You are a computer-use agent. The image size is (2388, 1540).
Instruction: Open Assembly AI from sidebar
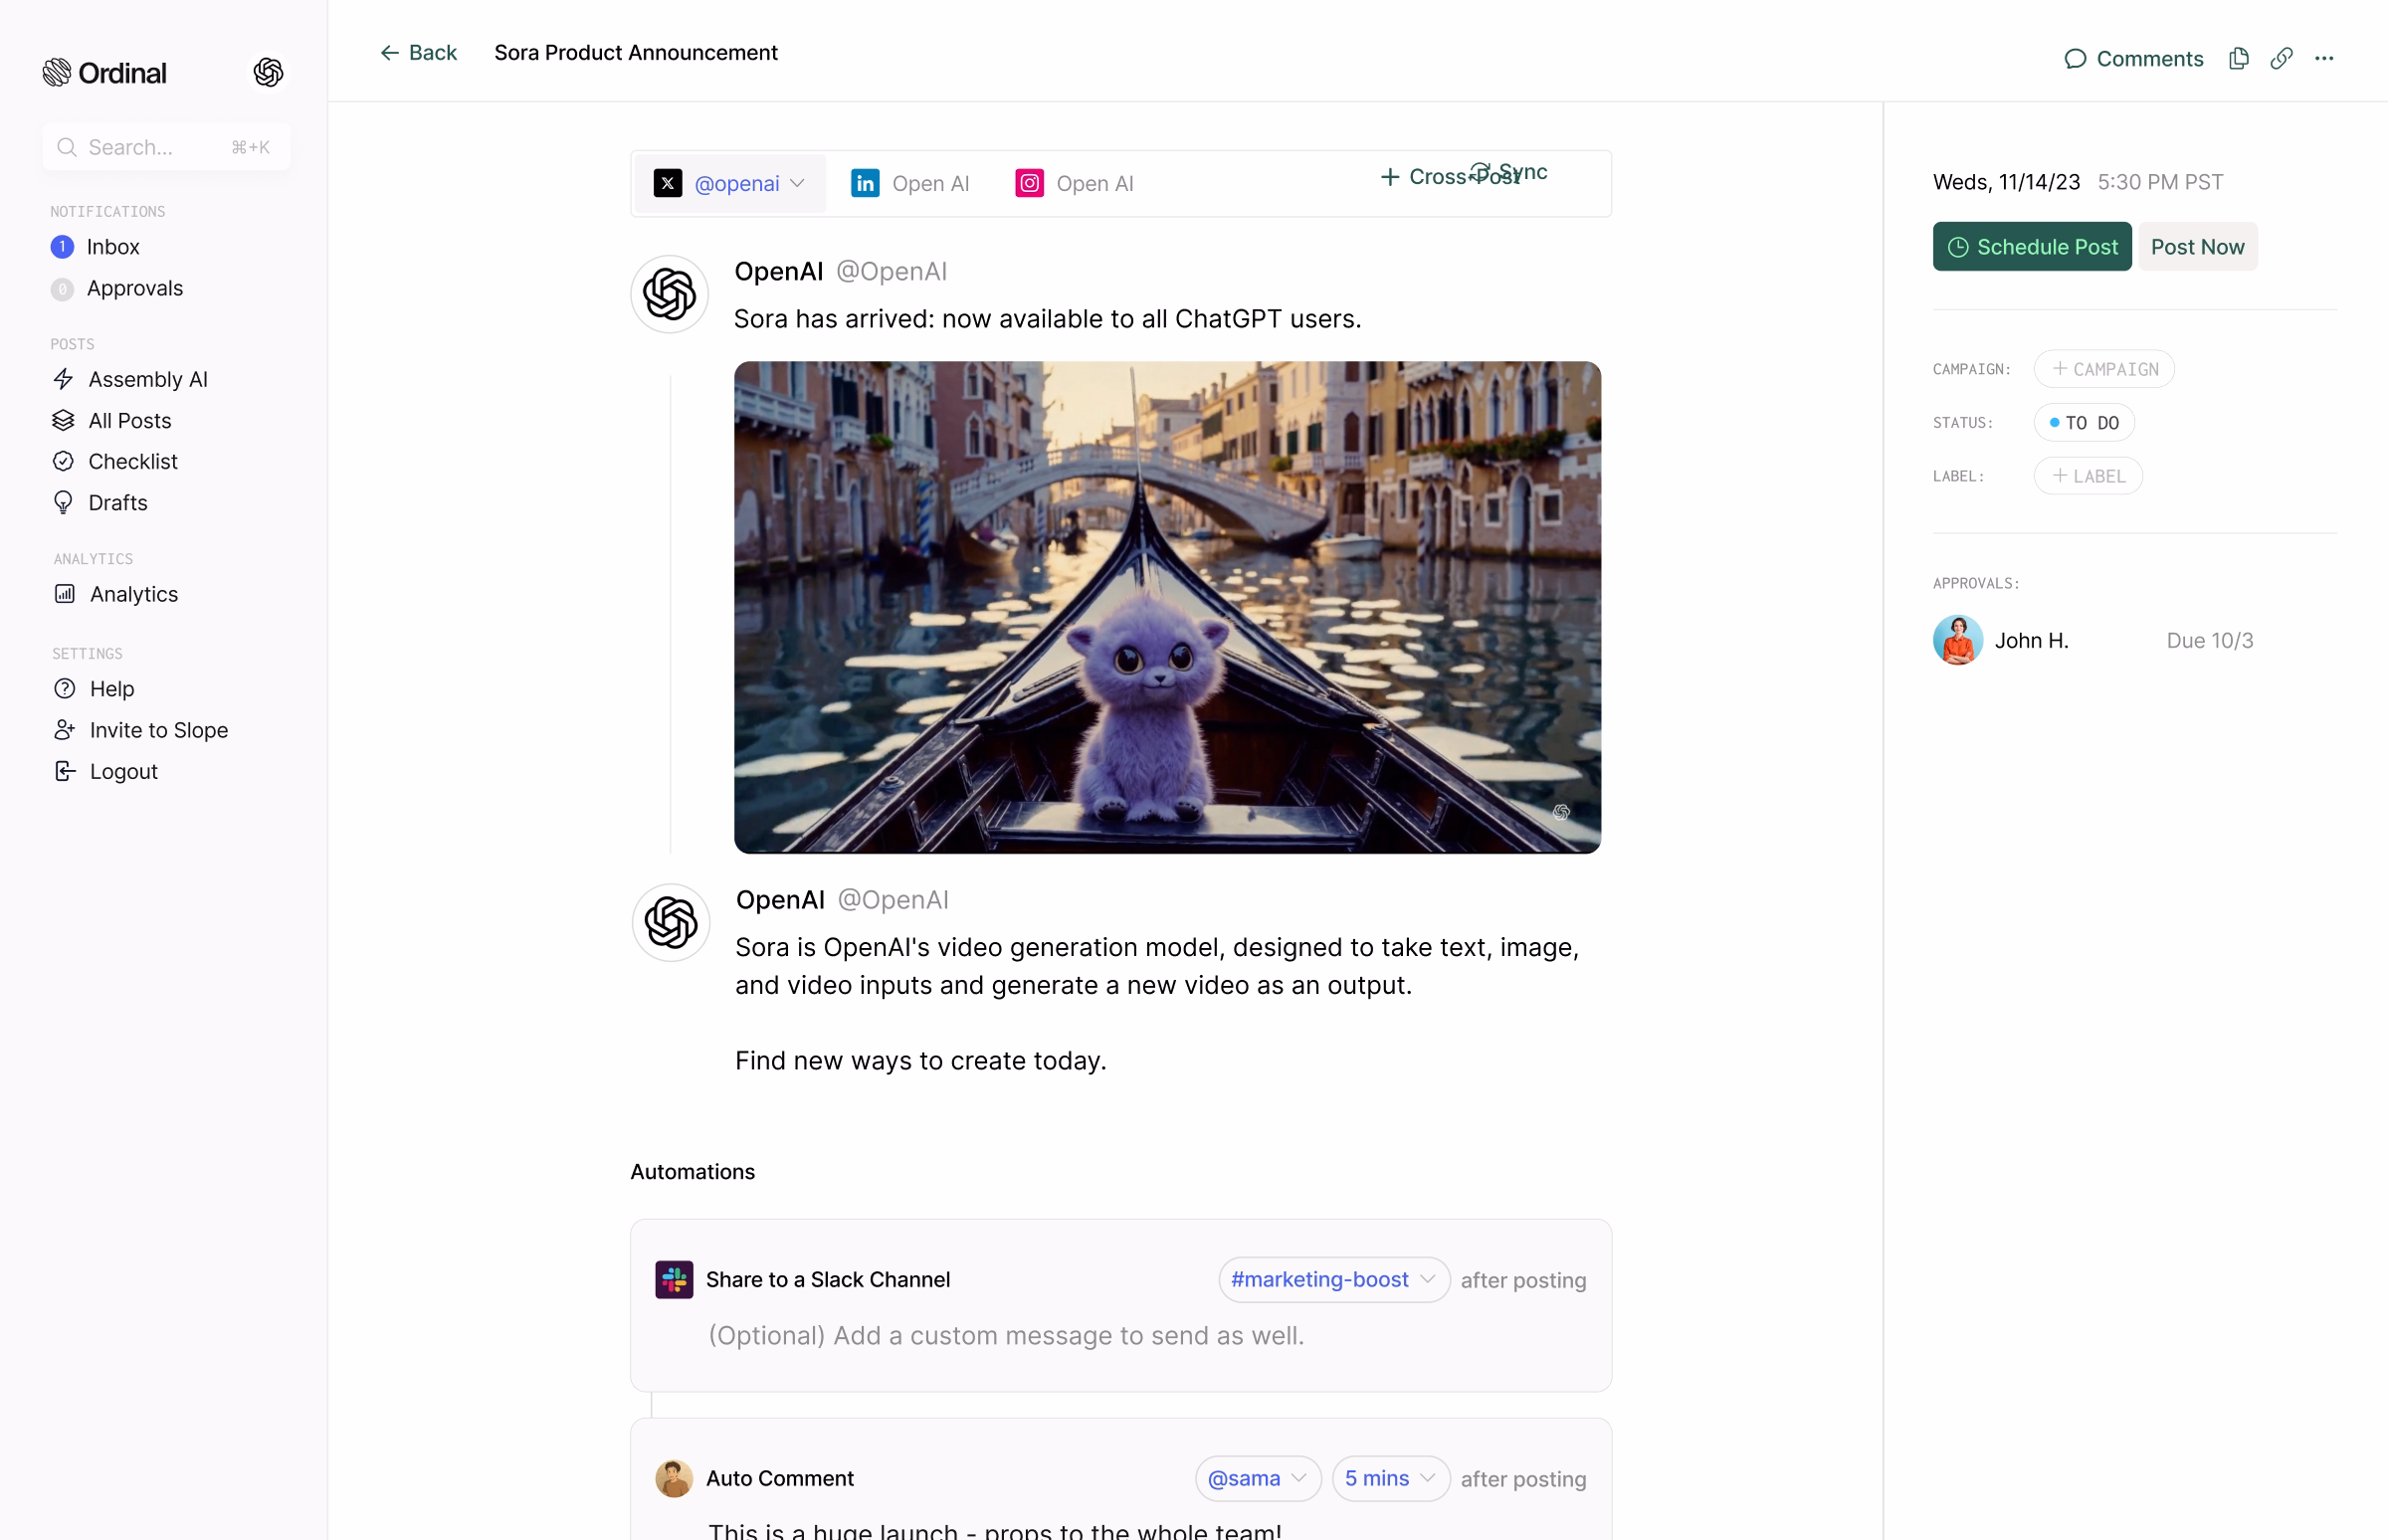click(147, 379)
